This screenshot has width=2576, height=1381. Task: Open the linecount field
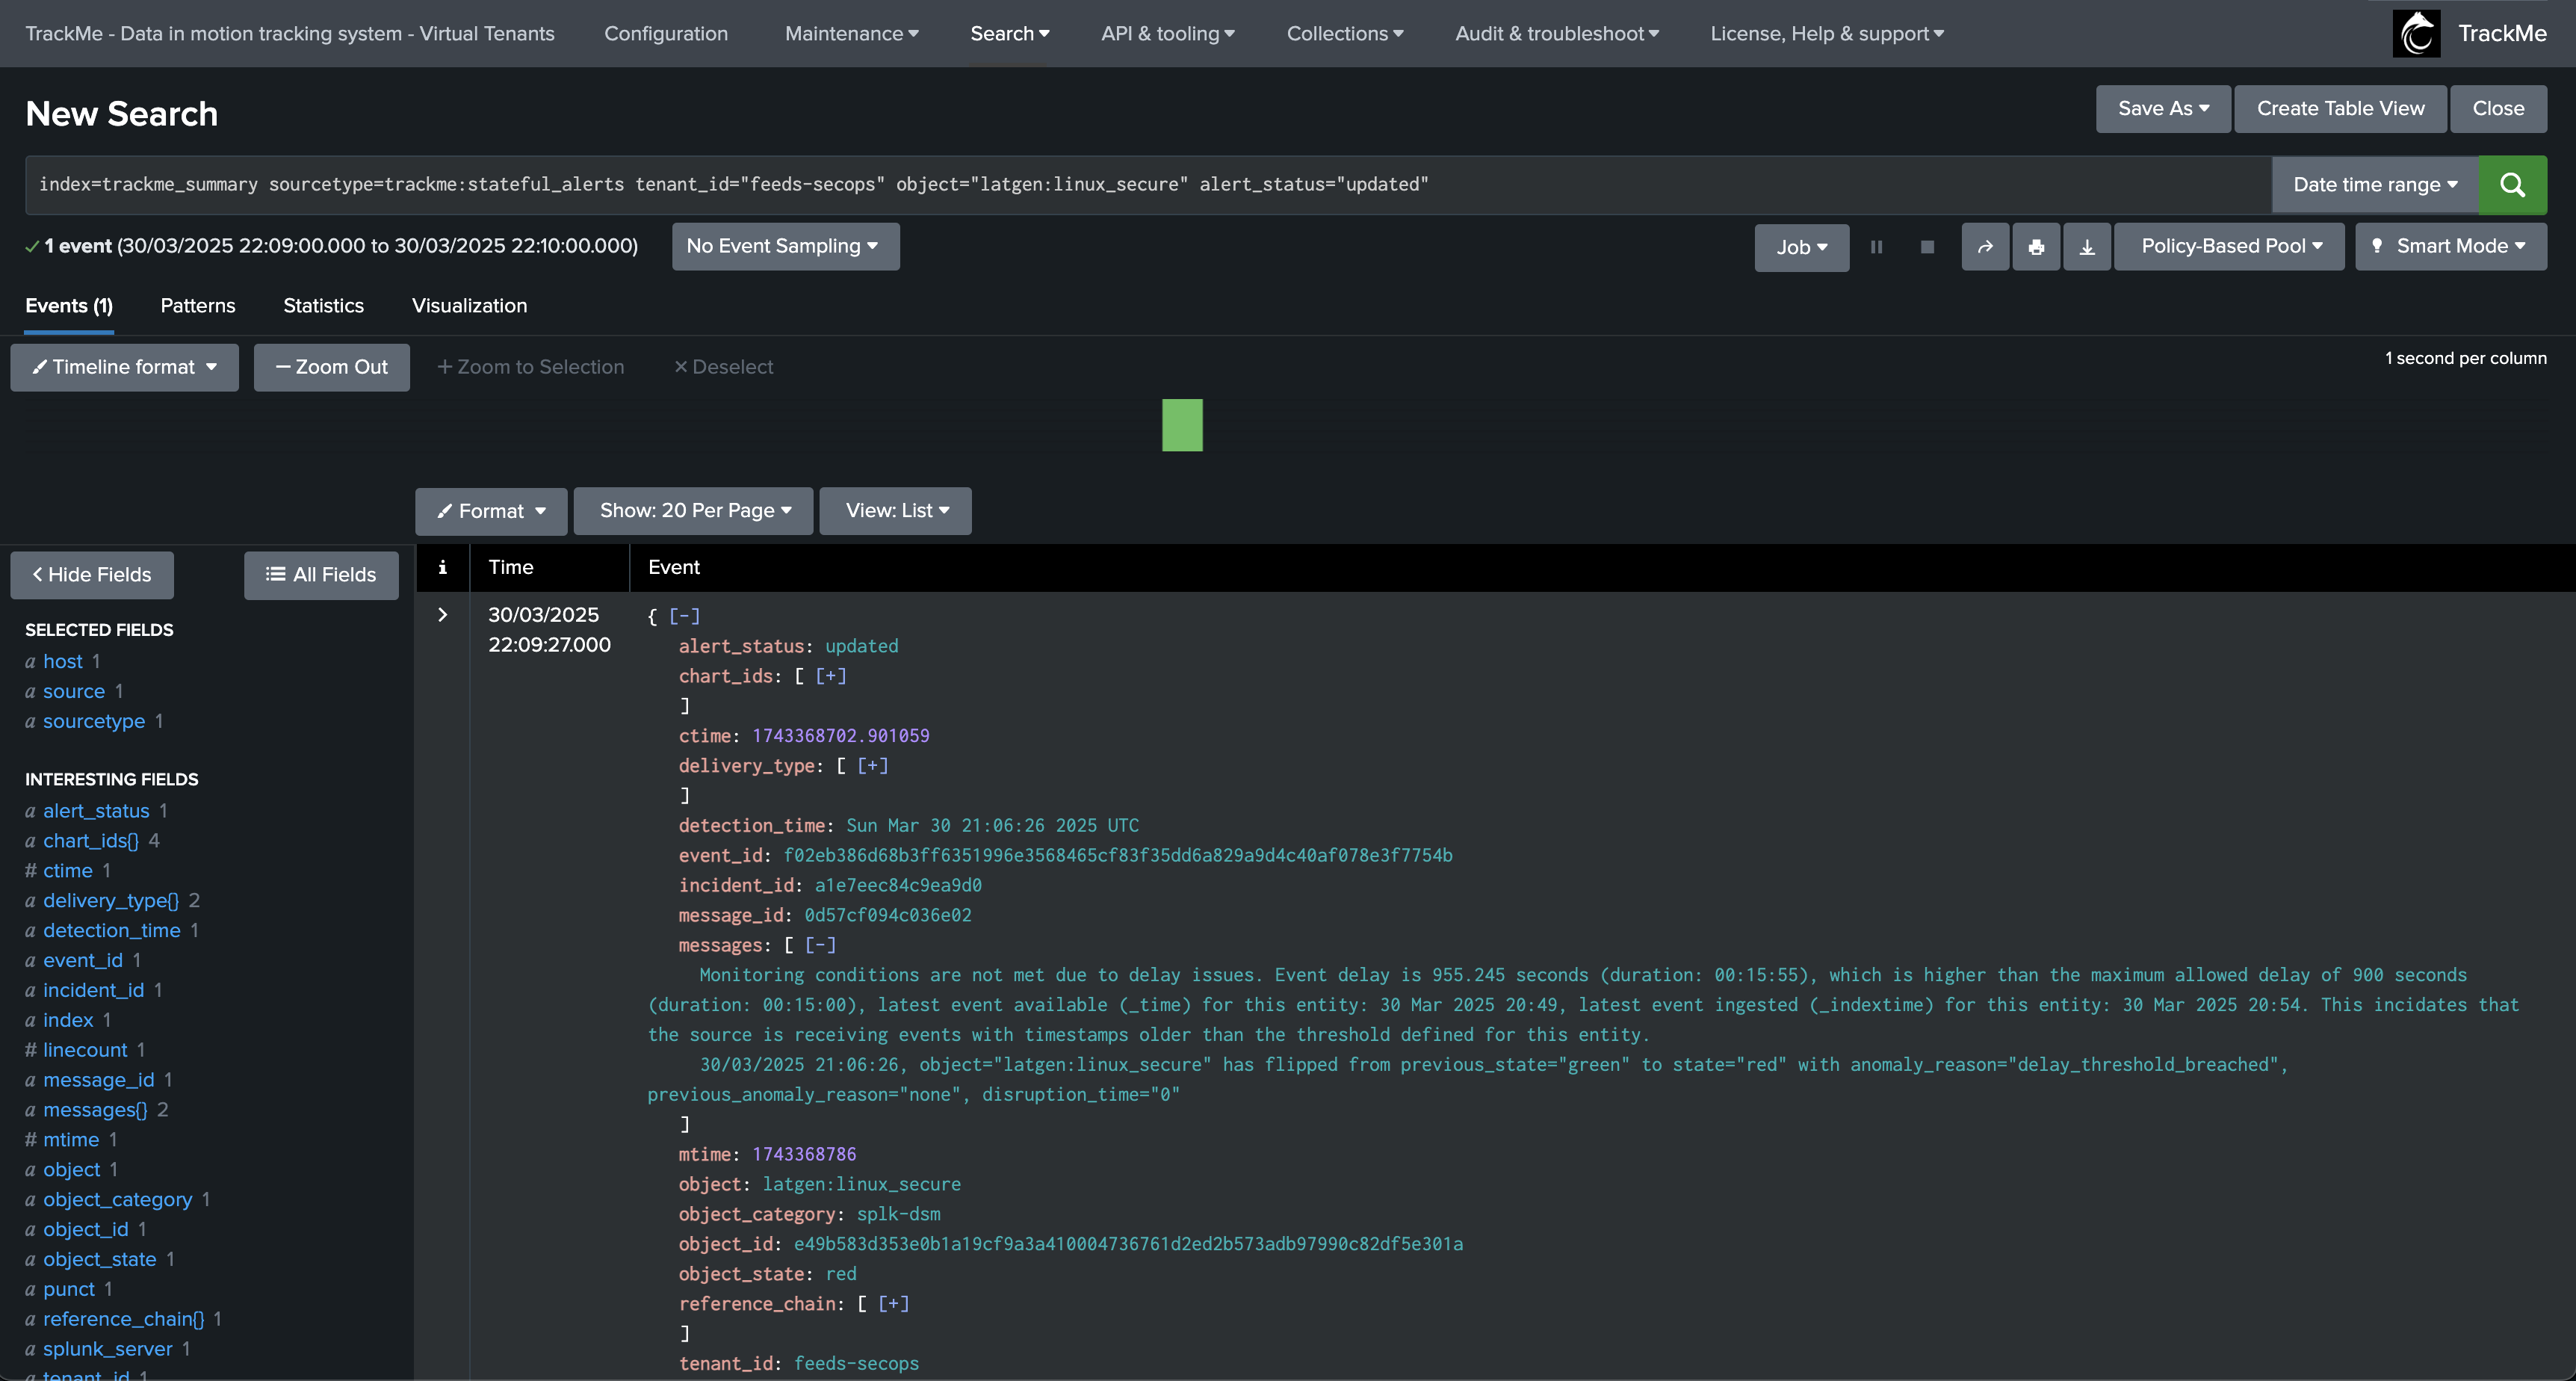coord(85,1050)
